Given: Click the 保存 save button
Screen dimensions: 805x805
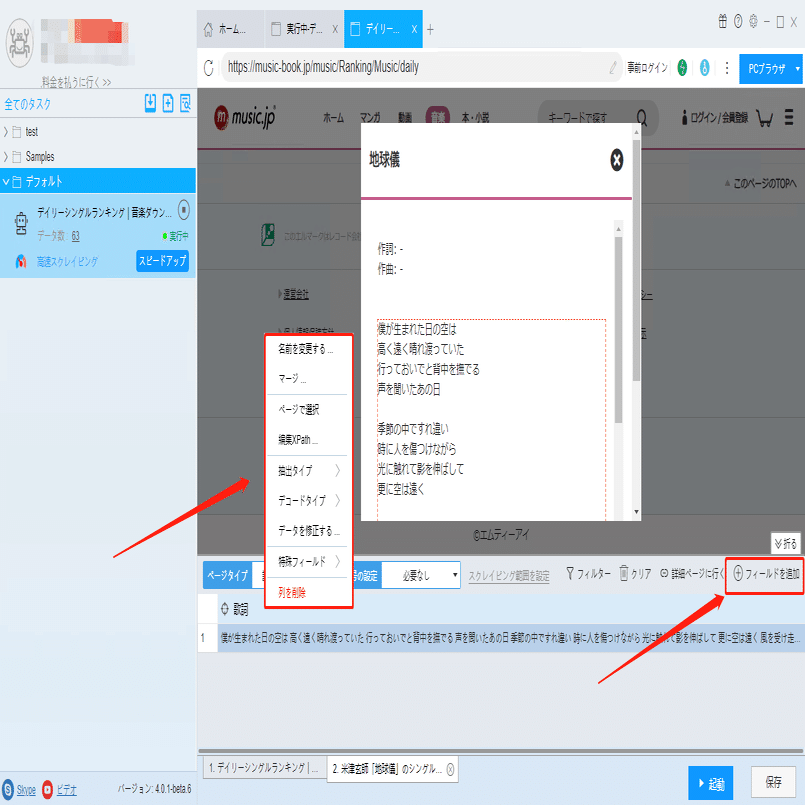Looking at the screenshot, I should [x=773, y=781].
